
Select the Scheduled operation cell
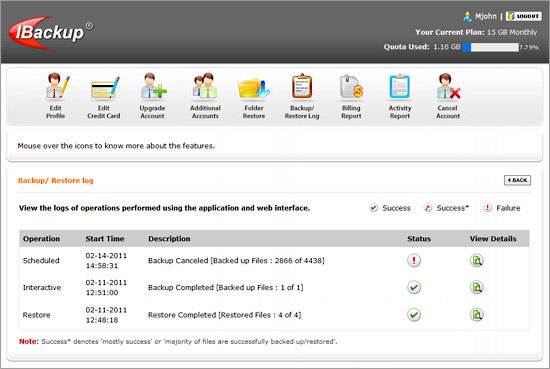[x=41, y=261]
